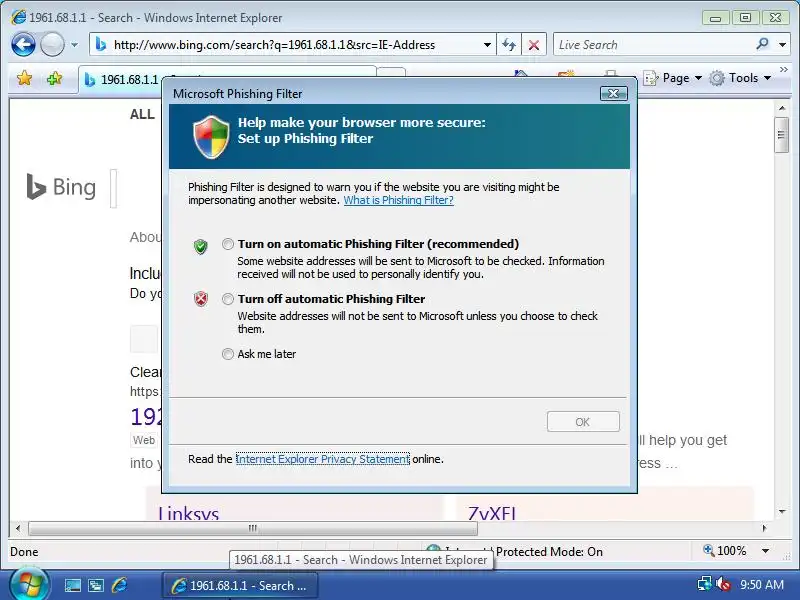Screen dimensions: 800x600
Task: Click the network tray icon
Action: point(705,584)
